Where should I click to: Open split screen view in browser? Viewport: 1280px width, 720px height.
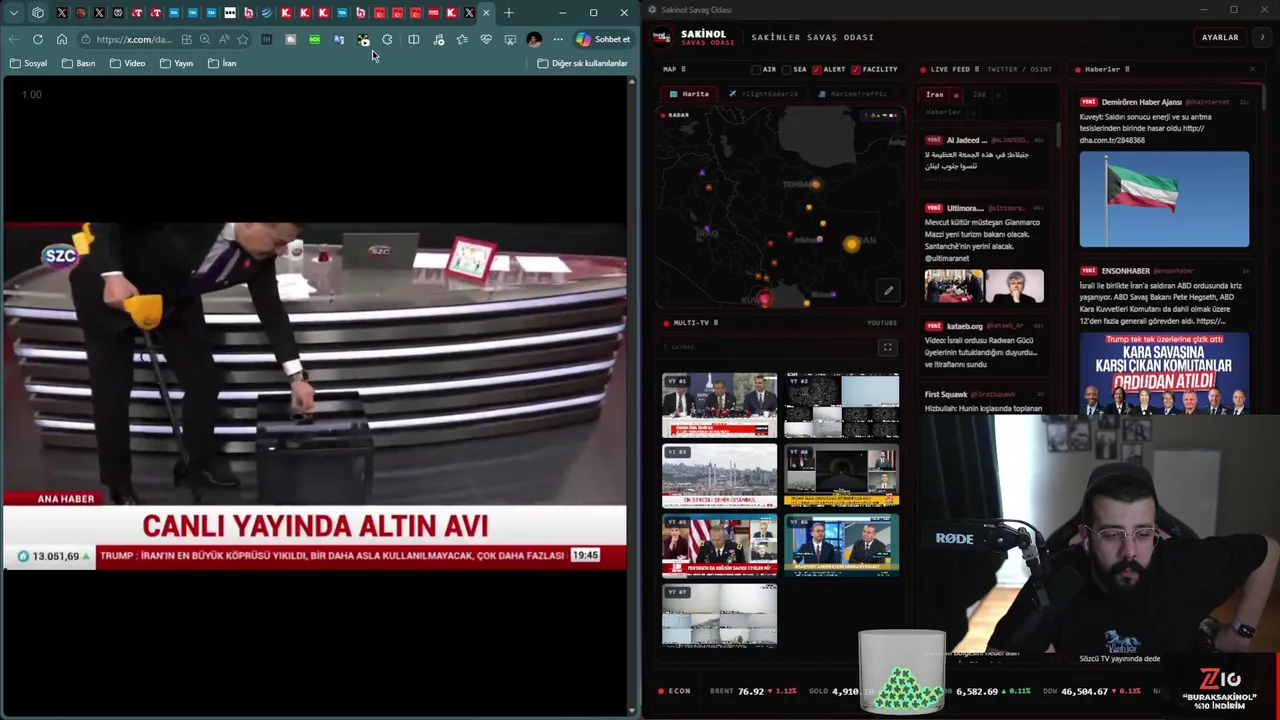(413, 39)
